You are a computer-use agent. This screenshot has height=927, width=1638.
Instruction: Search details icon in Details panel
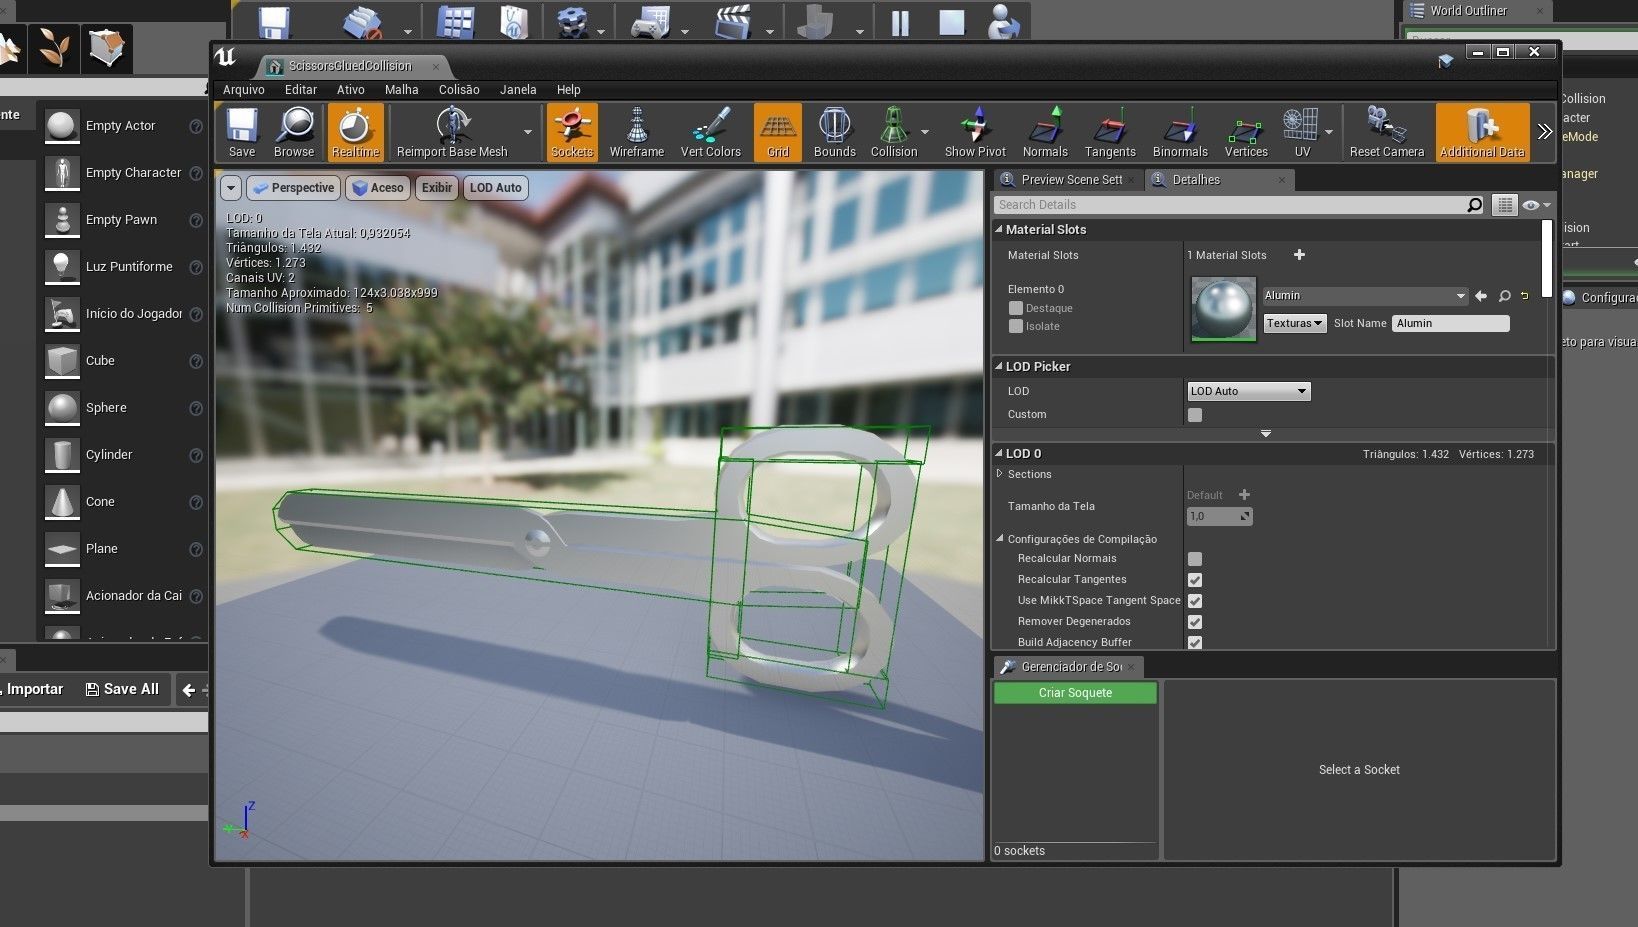coord(1475,205)
